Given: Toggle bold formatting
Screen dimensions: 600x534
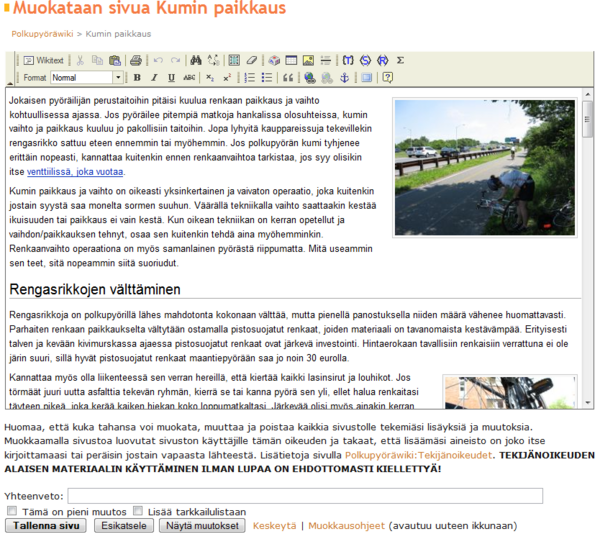Looking at the screenshot, I should pyautogui.click(x=137, y=78).
